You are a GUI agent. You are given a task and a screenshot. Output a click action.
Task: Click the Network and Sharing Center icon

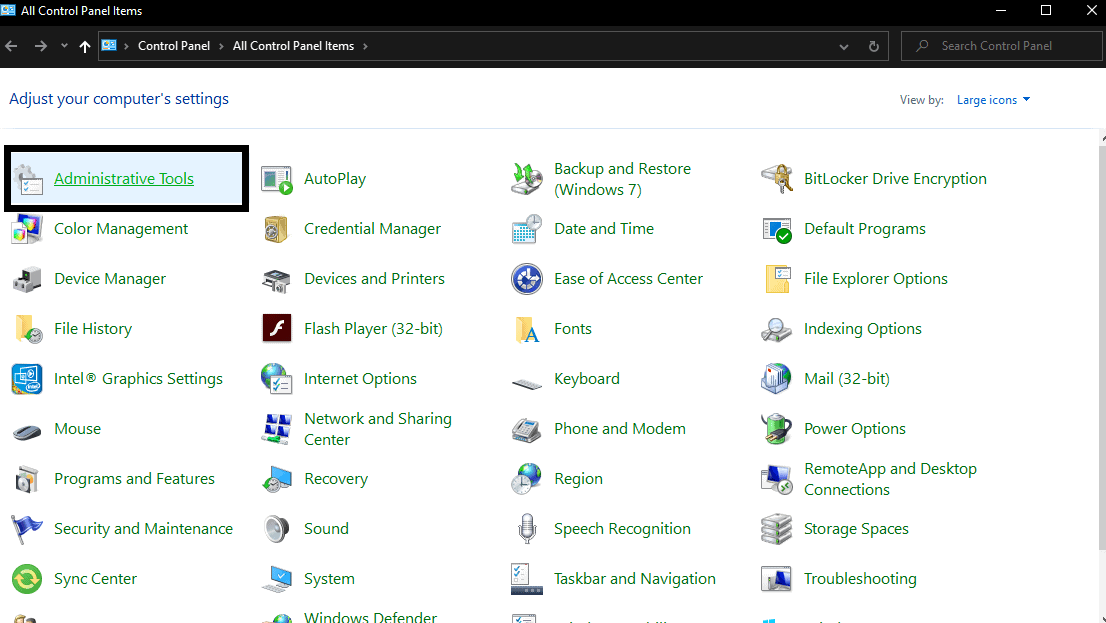click(276, 430)
